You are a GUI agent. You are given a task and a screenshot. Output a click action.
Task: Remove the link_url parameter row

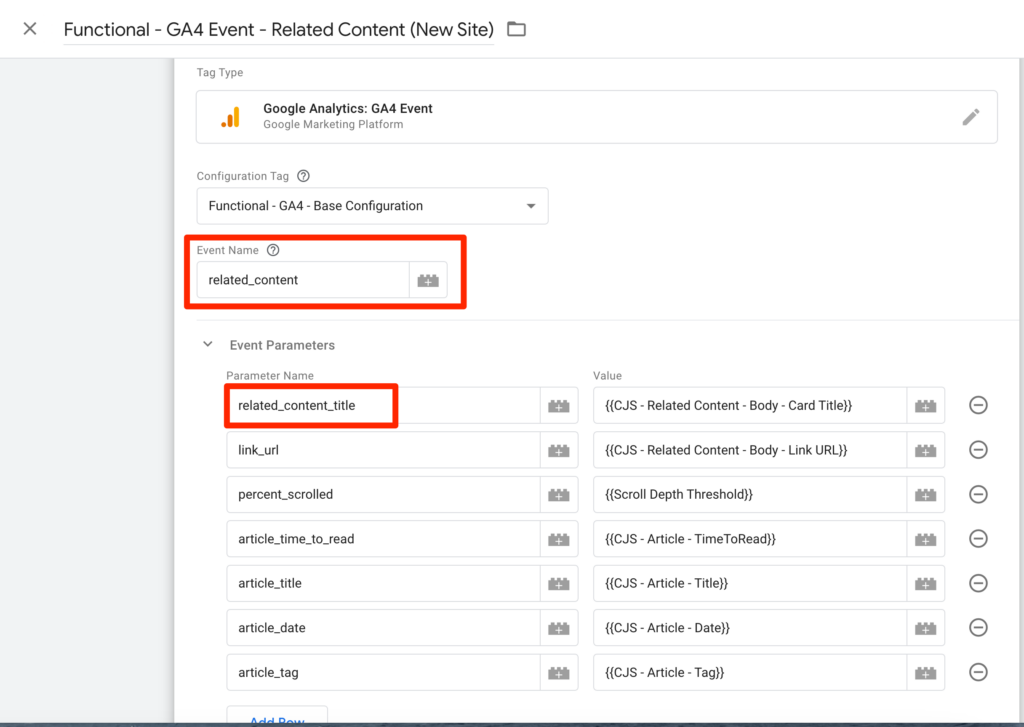point(978,450)
